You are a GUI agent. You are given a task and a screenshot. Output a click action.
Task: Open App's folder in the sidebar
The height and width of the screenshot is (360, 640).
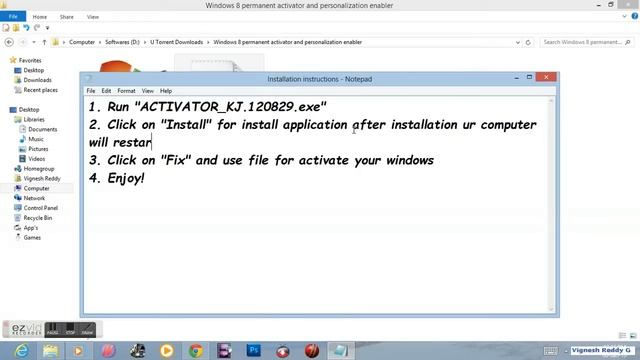click(x=31, y=228)
